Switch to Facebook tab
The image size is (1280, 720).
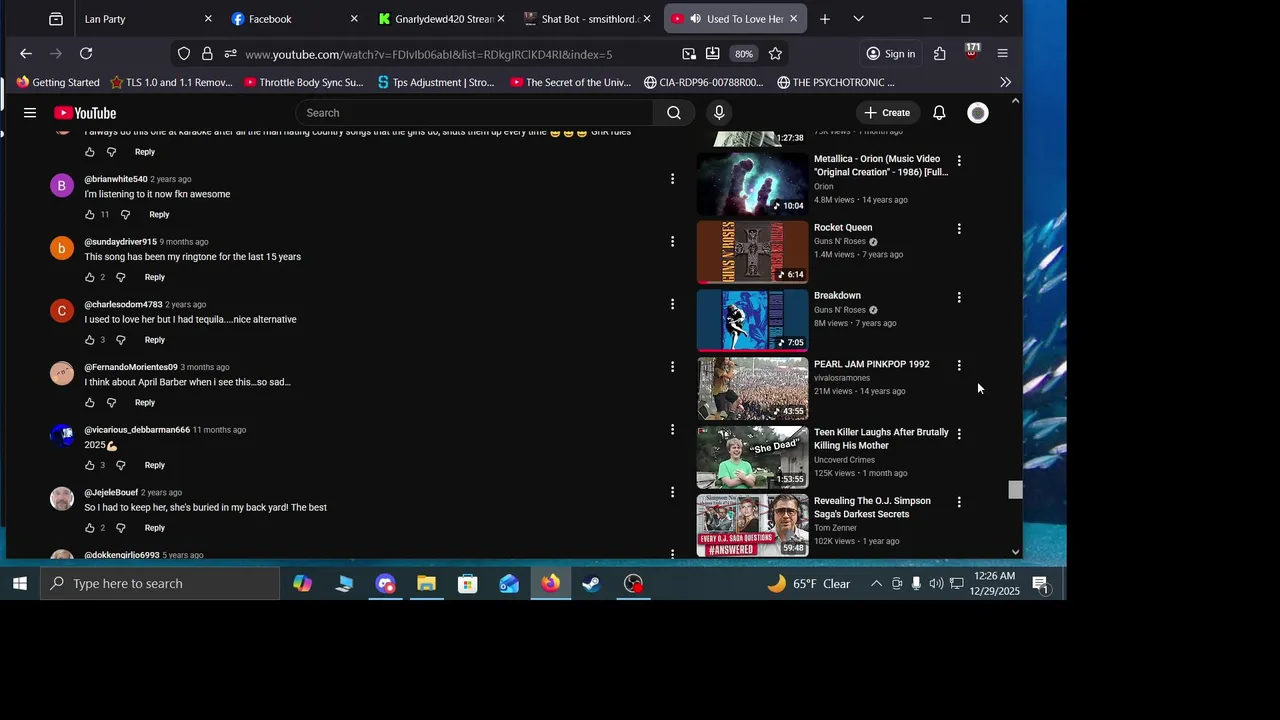pos(293,19)
